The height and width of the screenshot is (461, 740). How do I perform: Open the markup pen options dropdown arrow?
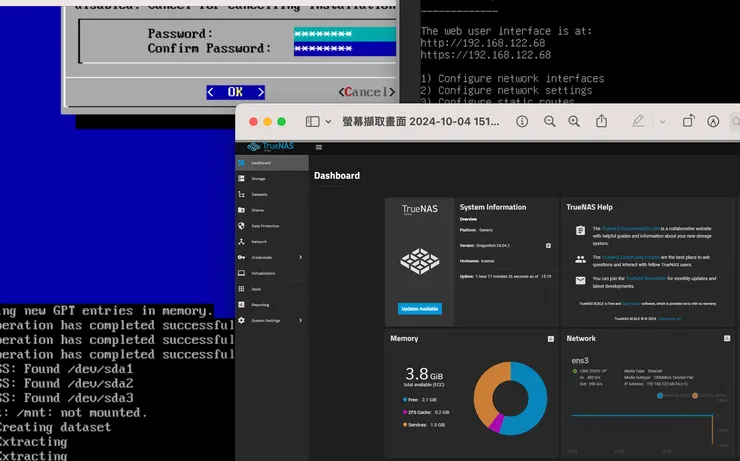point(663,122)
